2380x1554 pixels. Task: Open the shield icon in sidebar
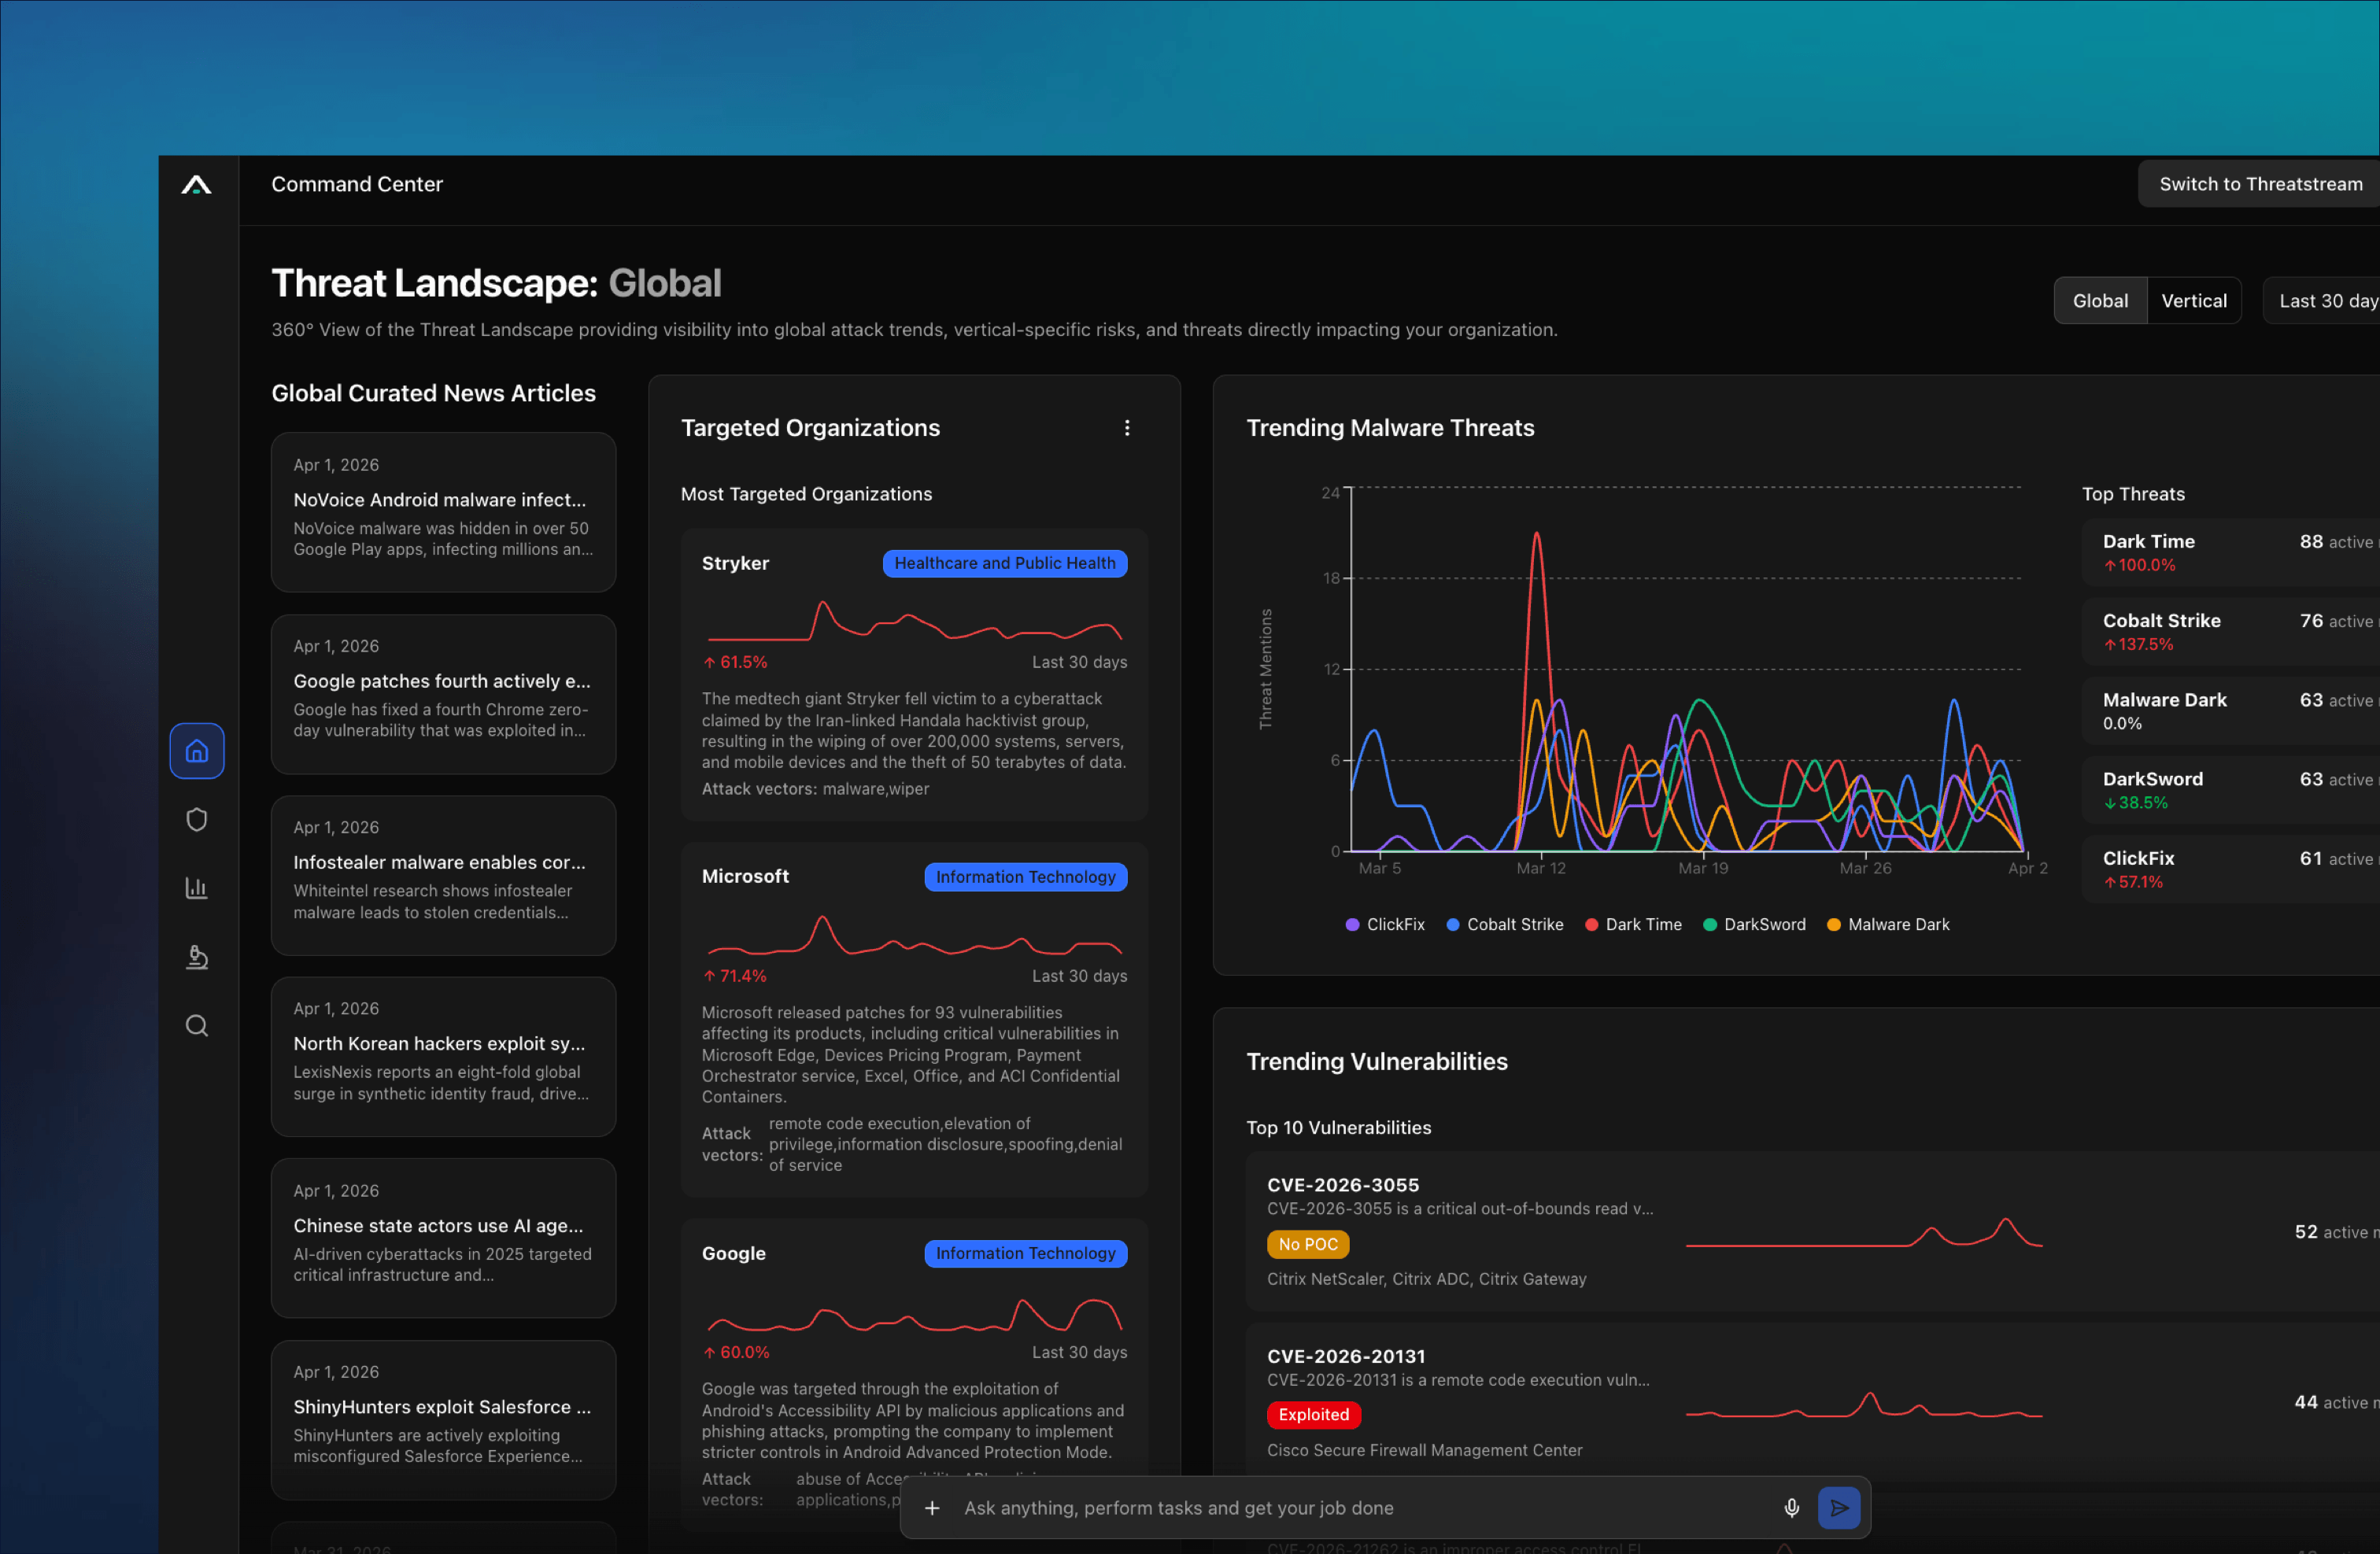pos(196,819)
